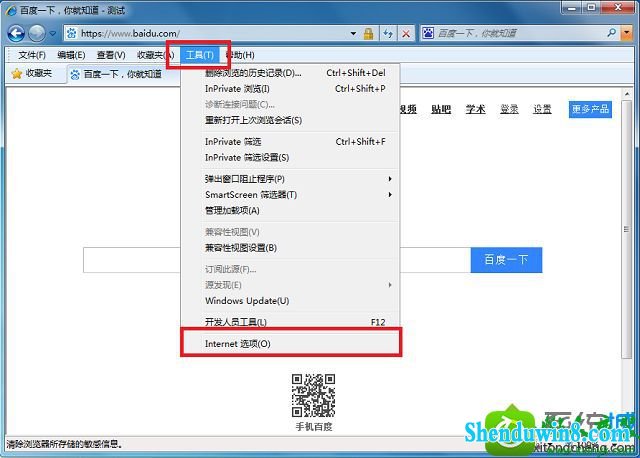Click the 手机百度 QR code image
Screen dimensions: 640x458
[x=313, y=395]
